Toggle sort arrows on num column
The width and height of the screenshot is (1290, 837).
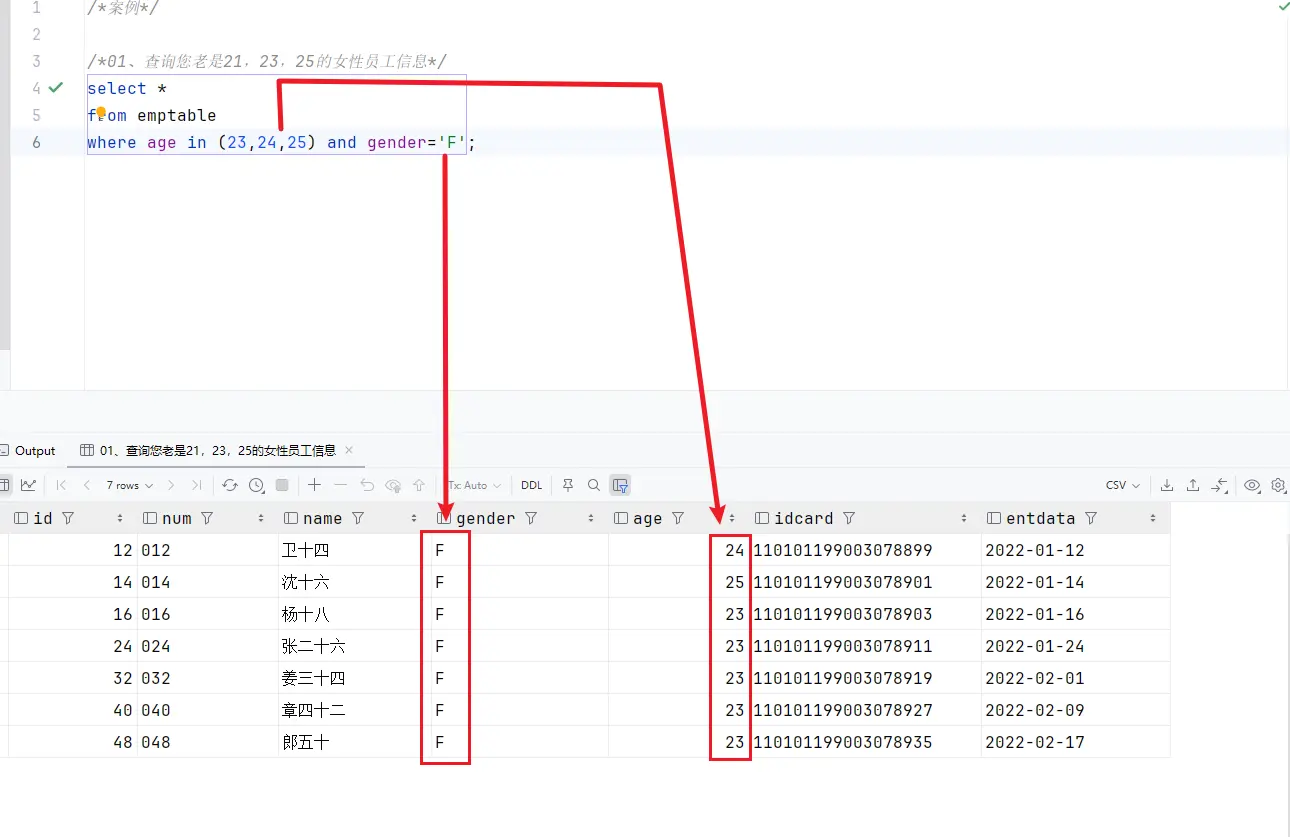(261, 518)
